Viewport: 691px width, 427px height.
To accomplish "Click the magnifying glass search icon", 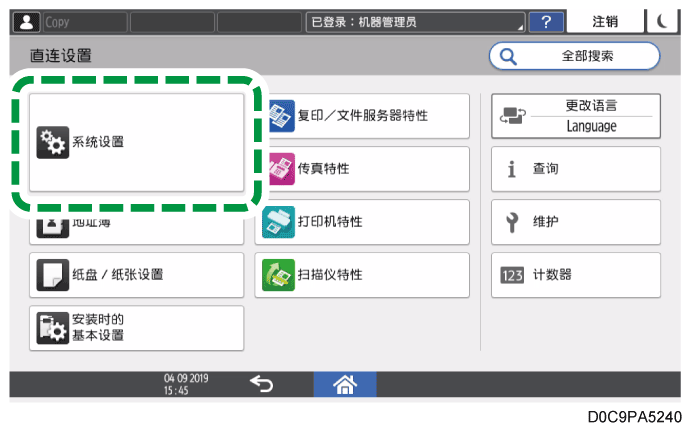I will point(508,56).
